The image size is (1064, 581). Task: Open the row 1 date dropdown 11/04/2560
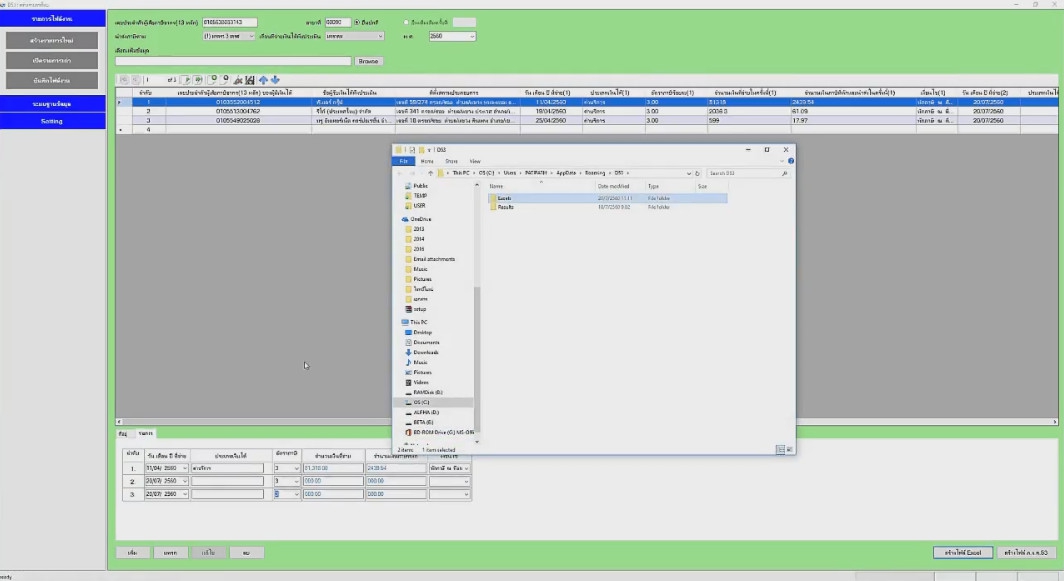pyautogui.click(x=185, y=468)
